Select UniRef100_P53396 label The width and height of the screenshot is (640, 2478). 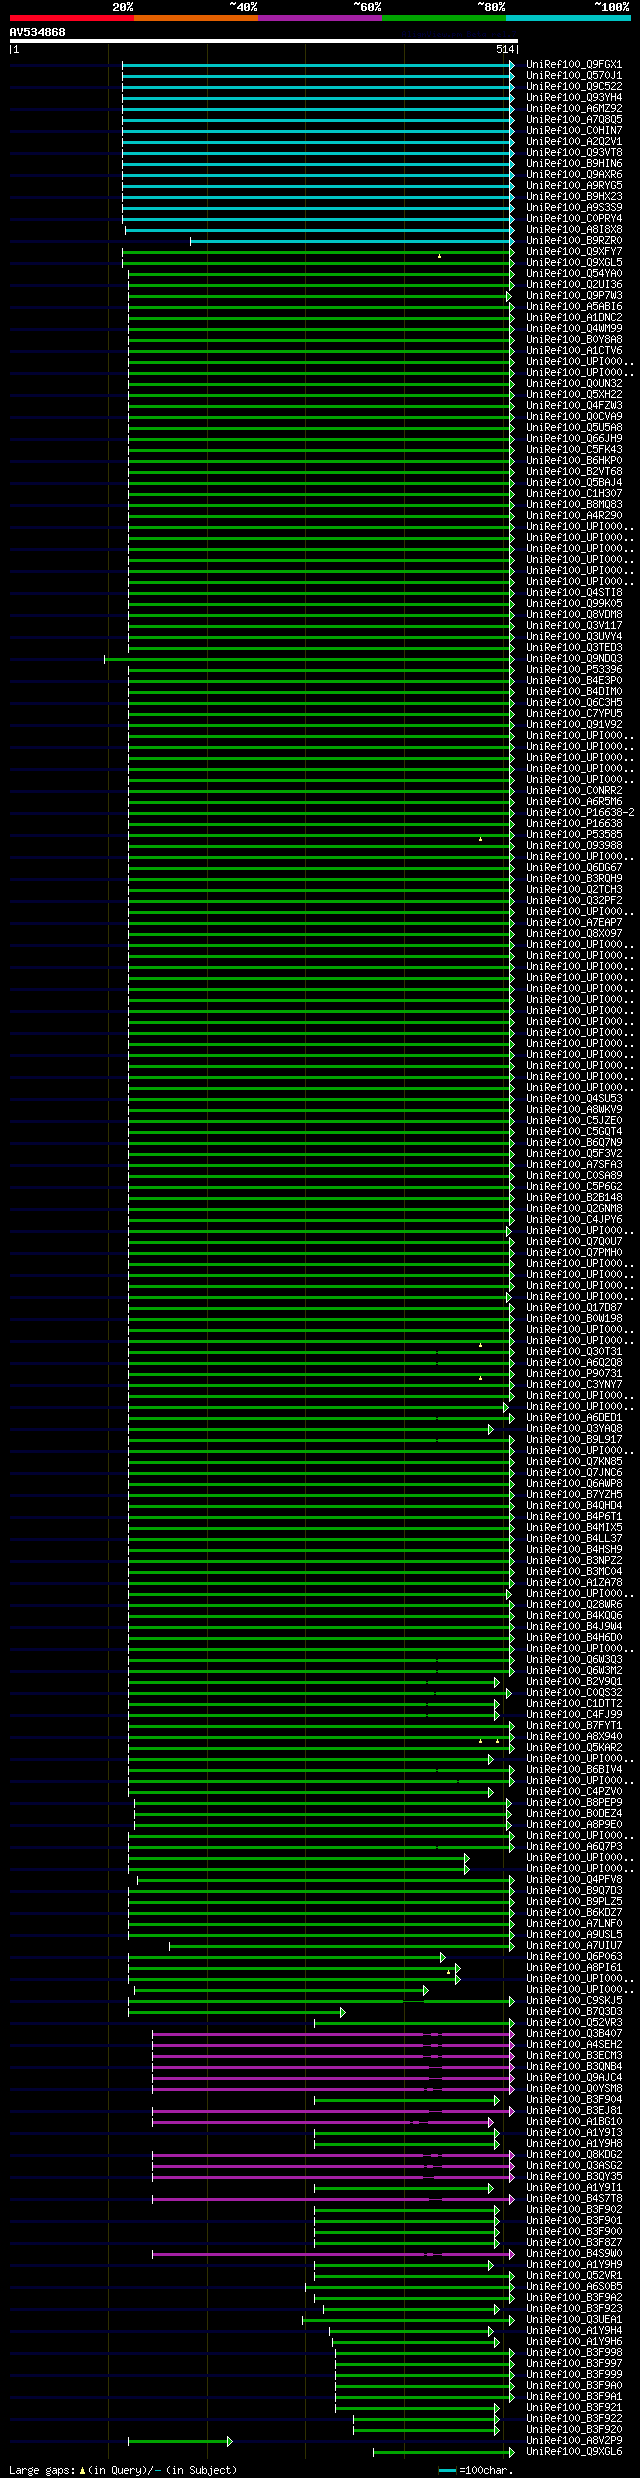coord(574,670)
